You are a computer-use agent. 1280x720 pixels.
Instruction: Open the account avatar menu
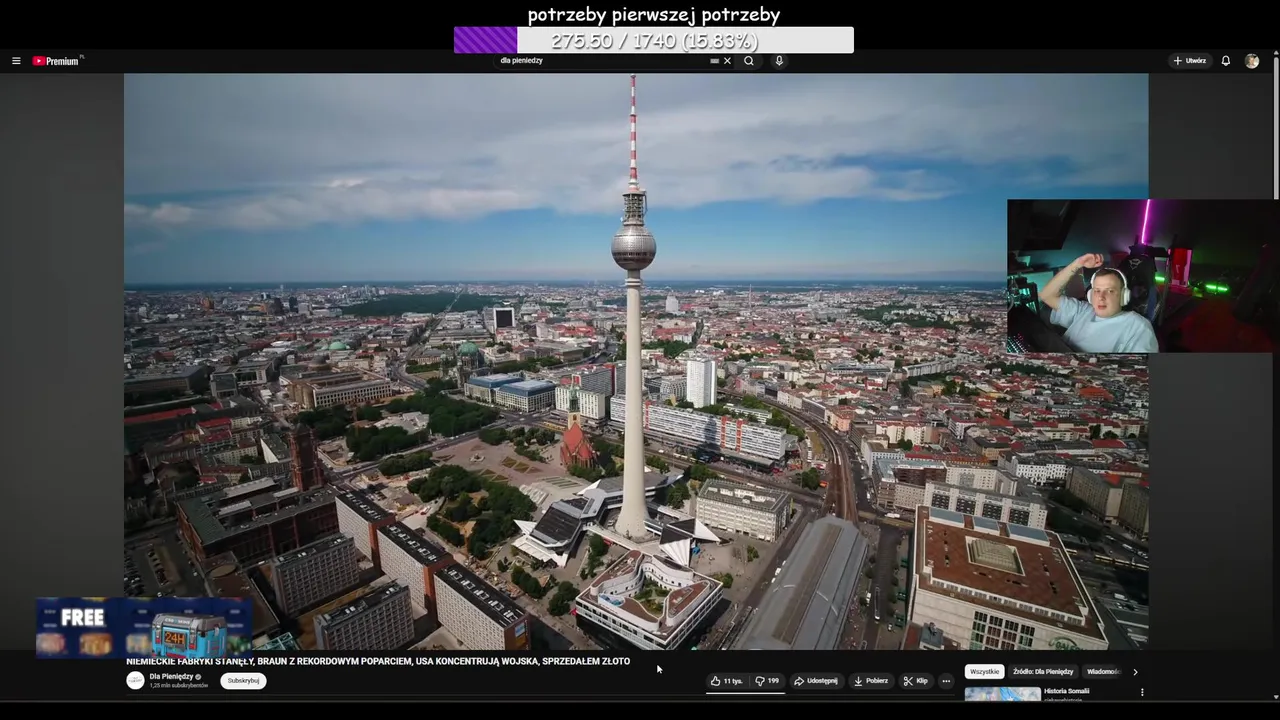[1252, 61]
